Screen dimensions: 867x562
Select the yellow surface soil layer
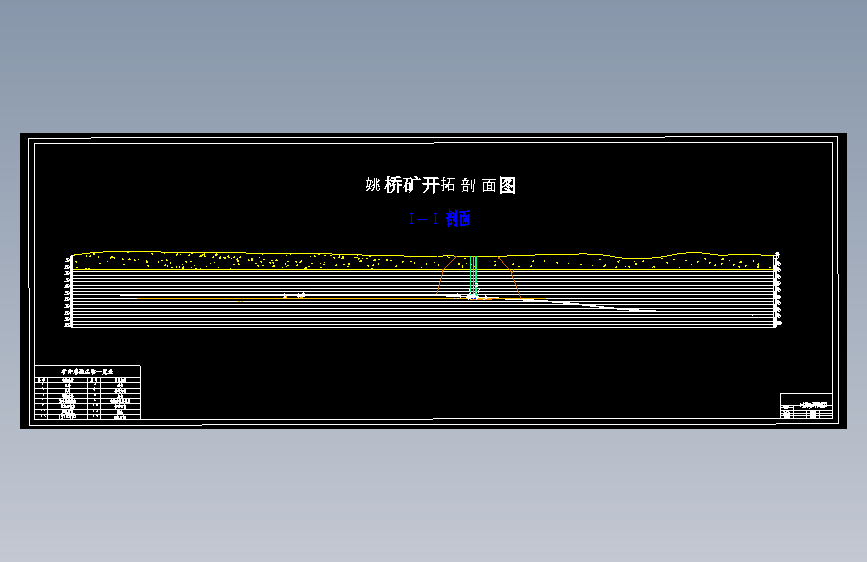click(x=424, y=261)
